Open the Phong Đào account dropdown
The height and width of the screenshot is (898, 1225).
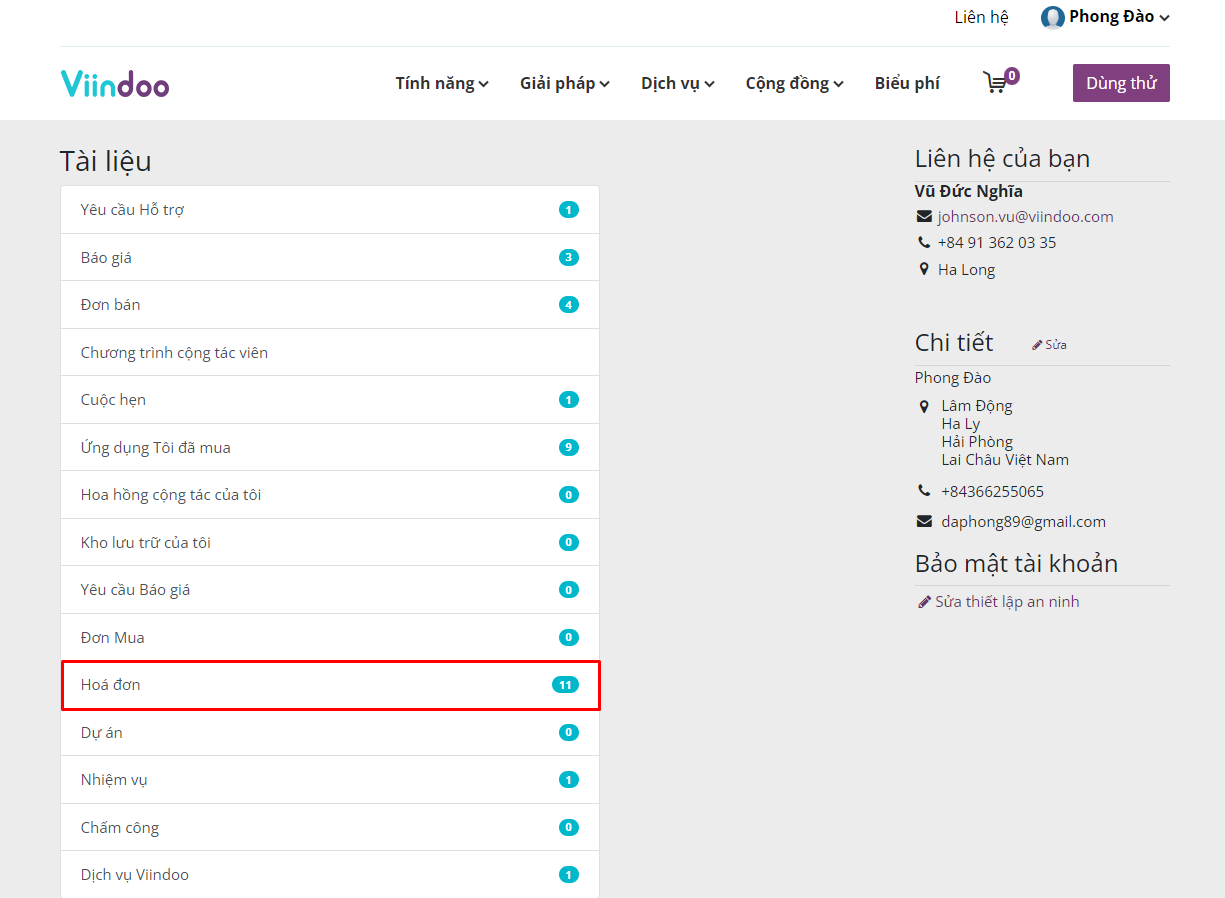click(x=1119, y=17)
